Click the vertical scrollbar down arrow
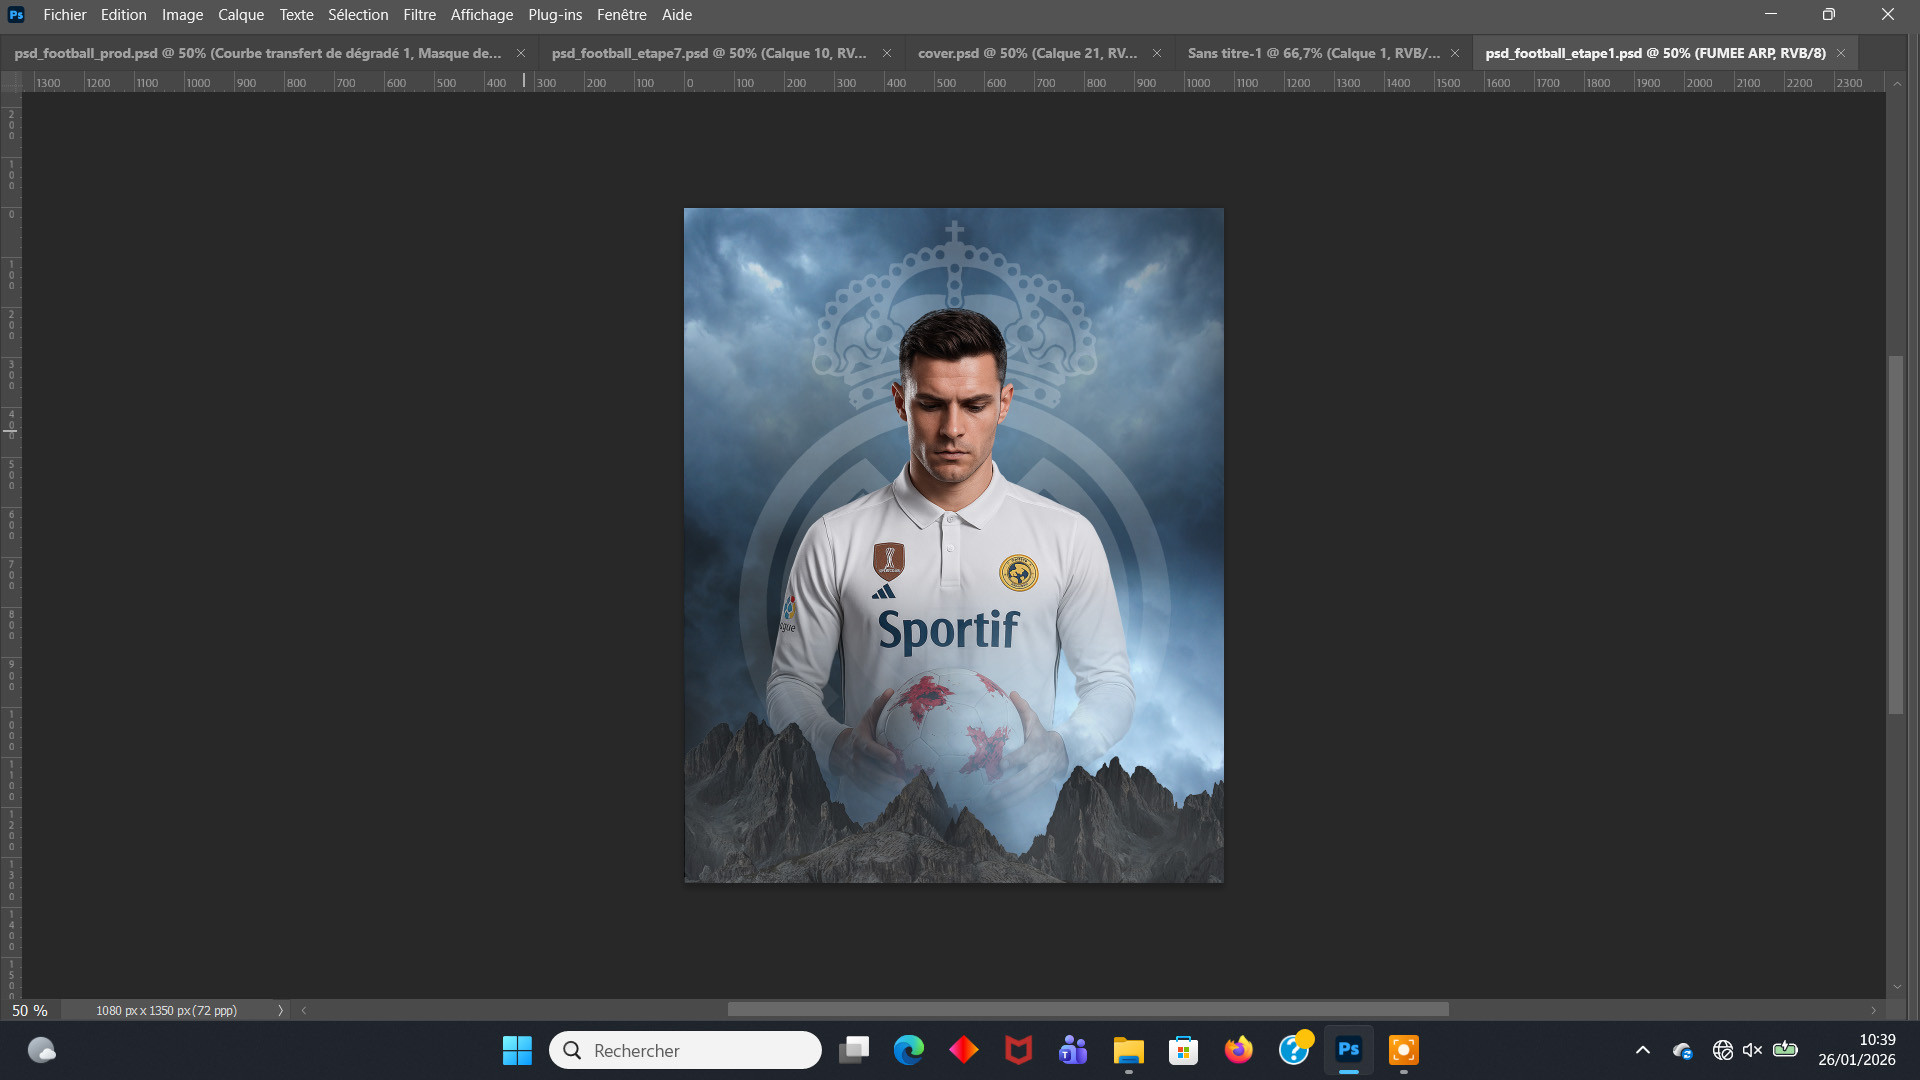 point(1897,987)
